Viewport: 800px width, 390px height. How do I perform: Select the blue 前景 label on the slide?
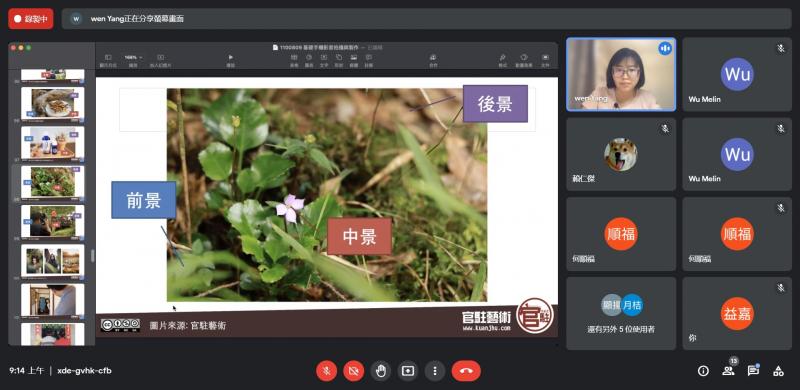pyautogui.click(x=144, y=200)
